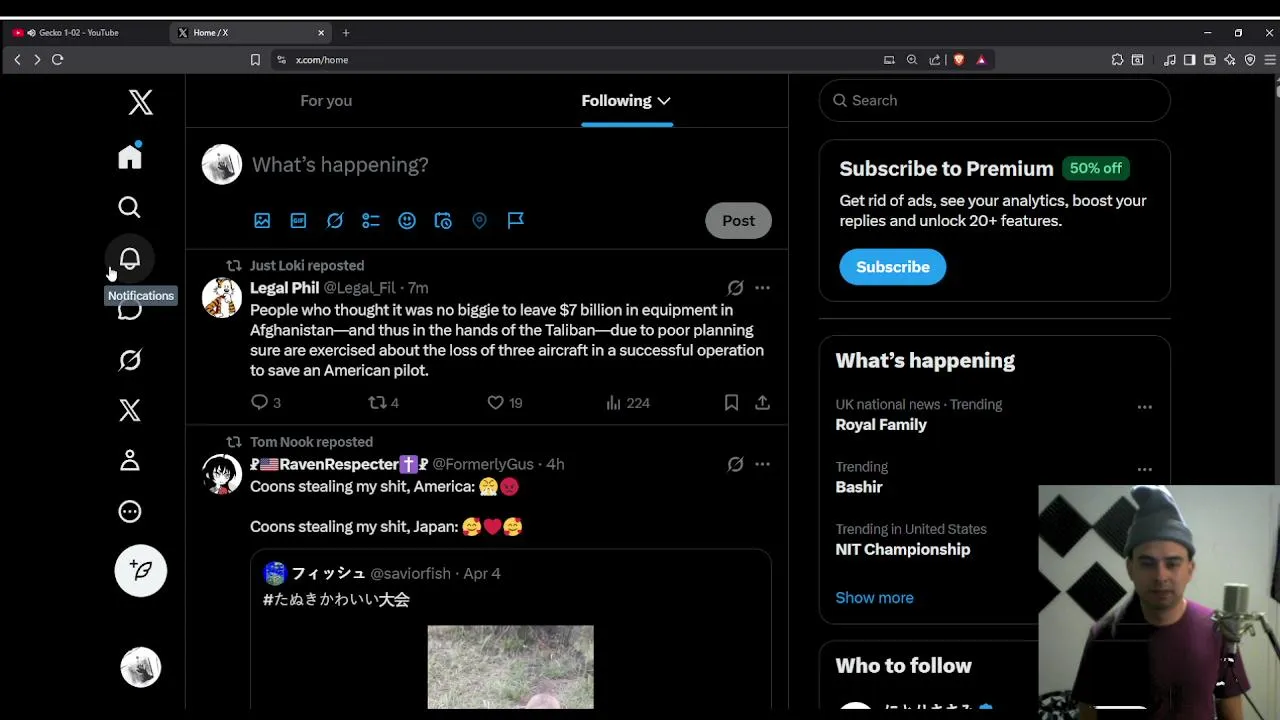The image size is (1280, 720).
Task: Open the emoji picker in composer
Action: [407, 220]
